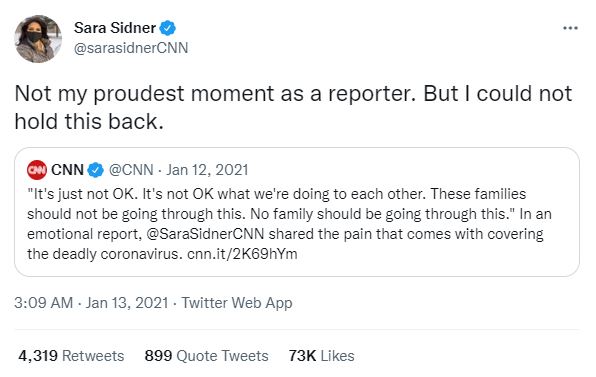The width and height of the screenshot is (596, 377).
Task: Click Sara Sidner's blue verified badge
Action: (x=168, y=28)
